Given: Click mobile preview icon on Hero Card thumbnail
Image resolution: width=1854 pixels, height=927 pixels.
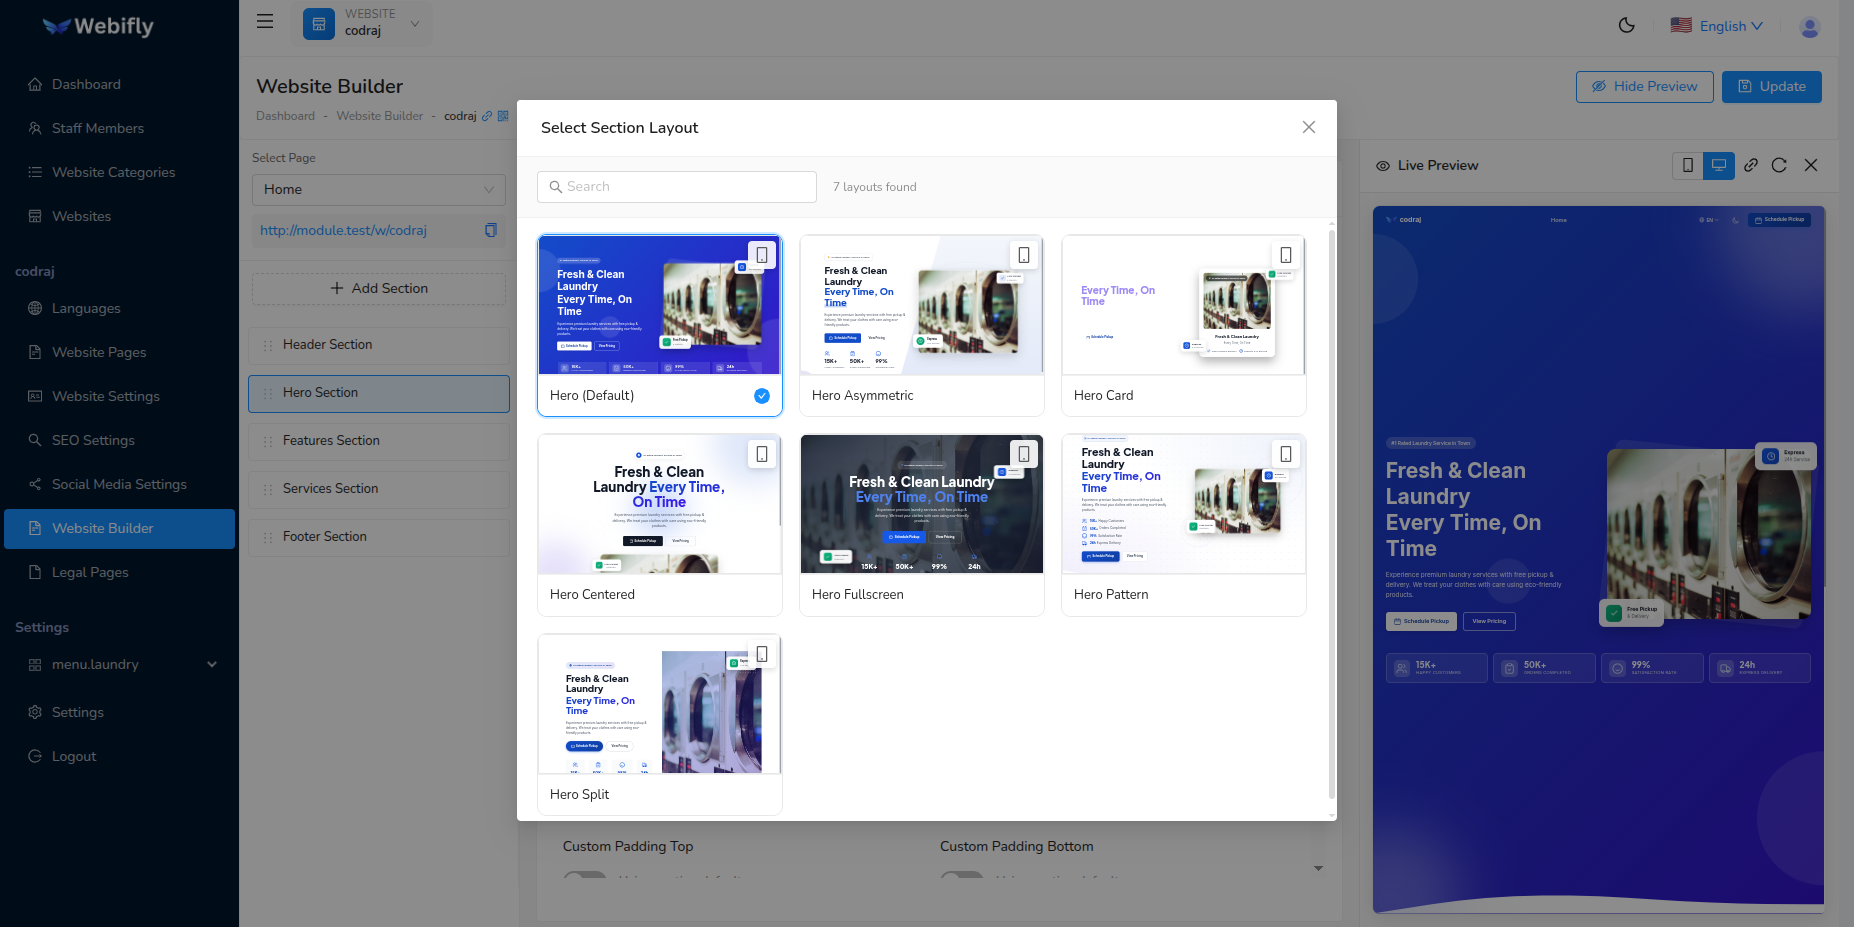Looking at the screenshot, I should 1285,255.
